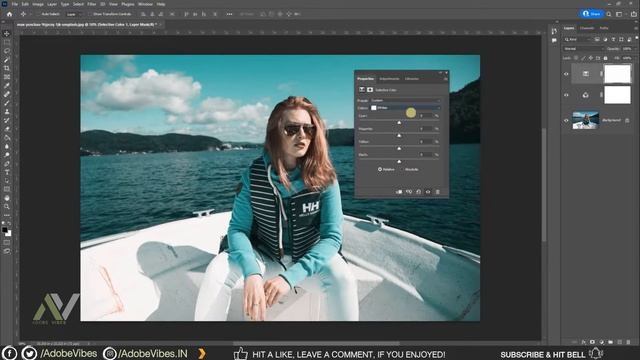Viewport: 640px width, 360px height.
Task: Switch to Adjustments tab in Properties panel
Action: click(389, 78)
